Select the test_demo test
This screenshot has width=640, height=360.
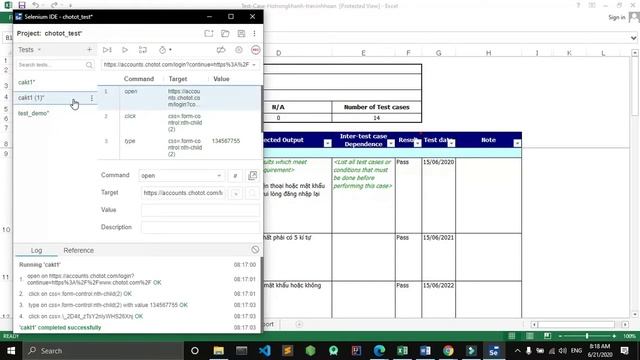56,113
